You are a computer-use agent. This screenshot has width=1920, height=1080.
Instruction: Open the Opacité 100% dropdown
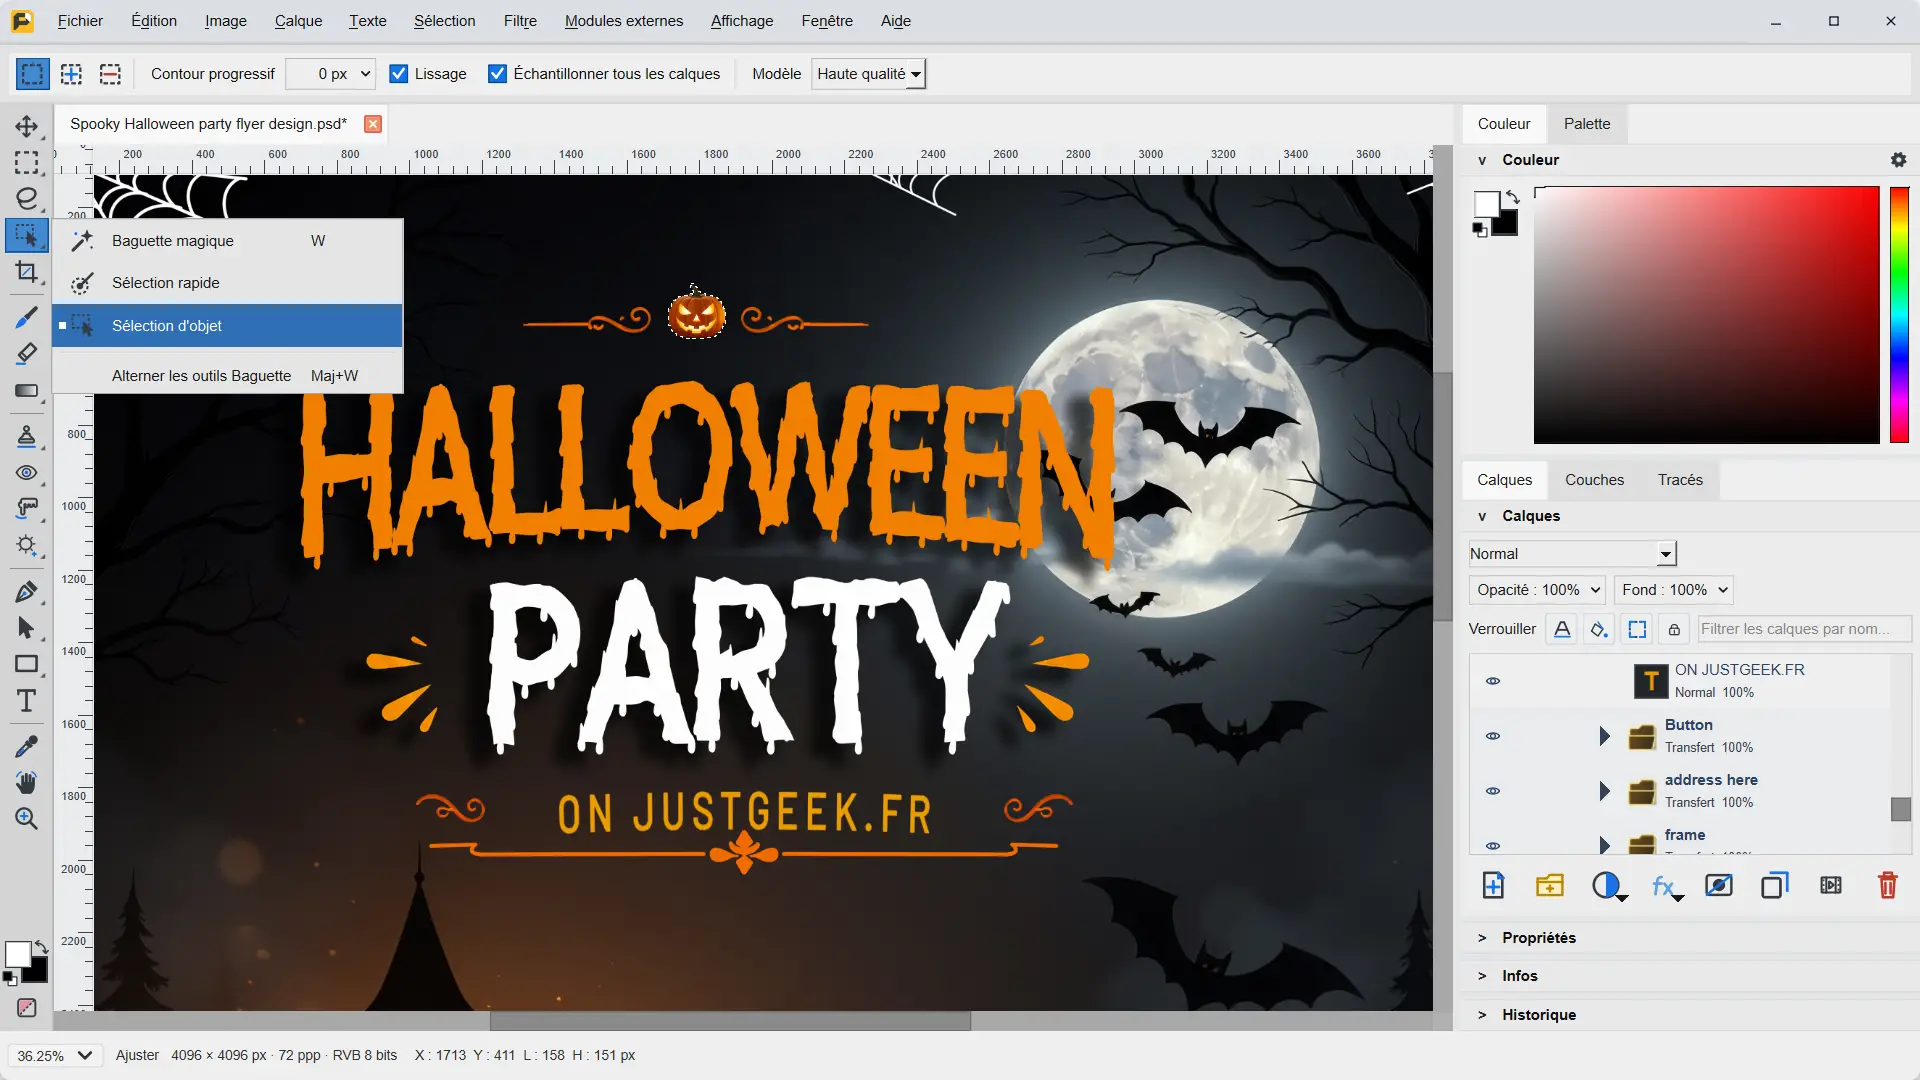(x=1537, y=590)
